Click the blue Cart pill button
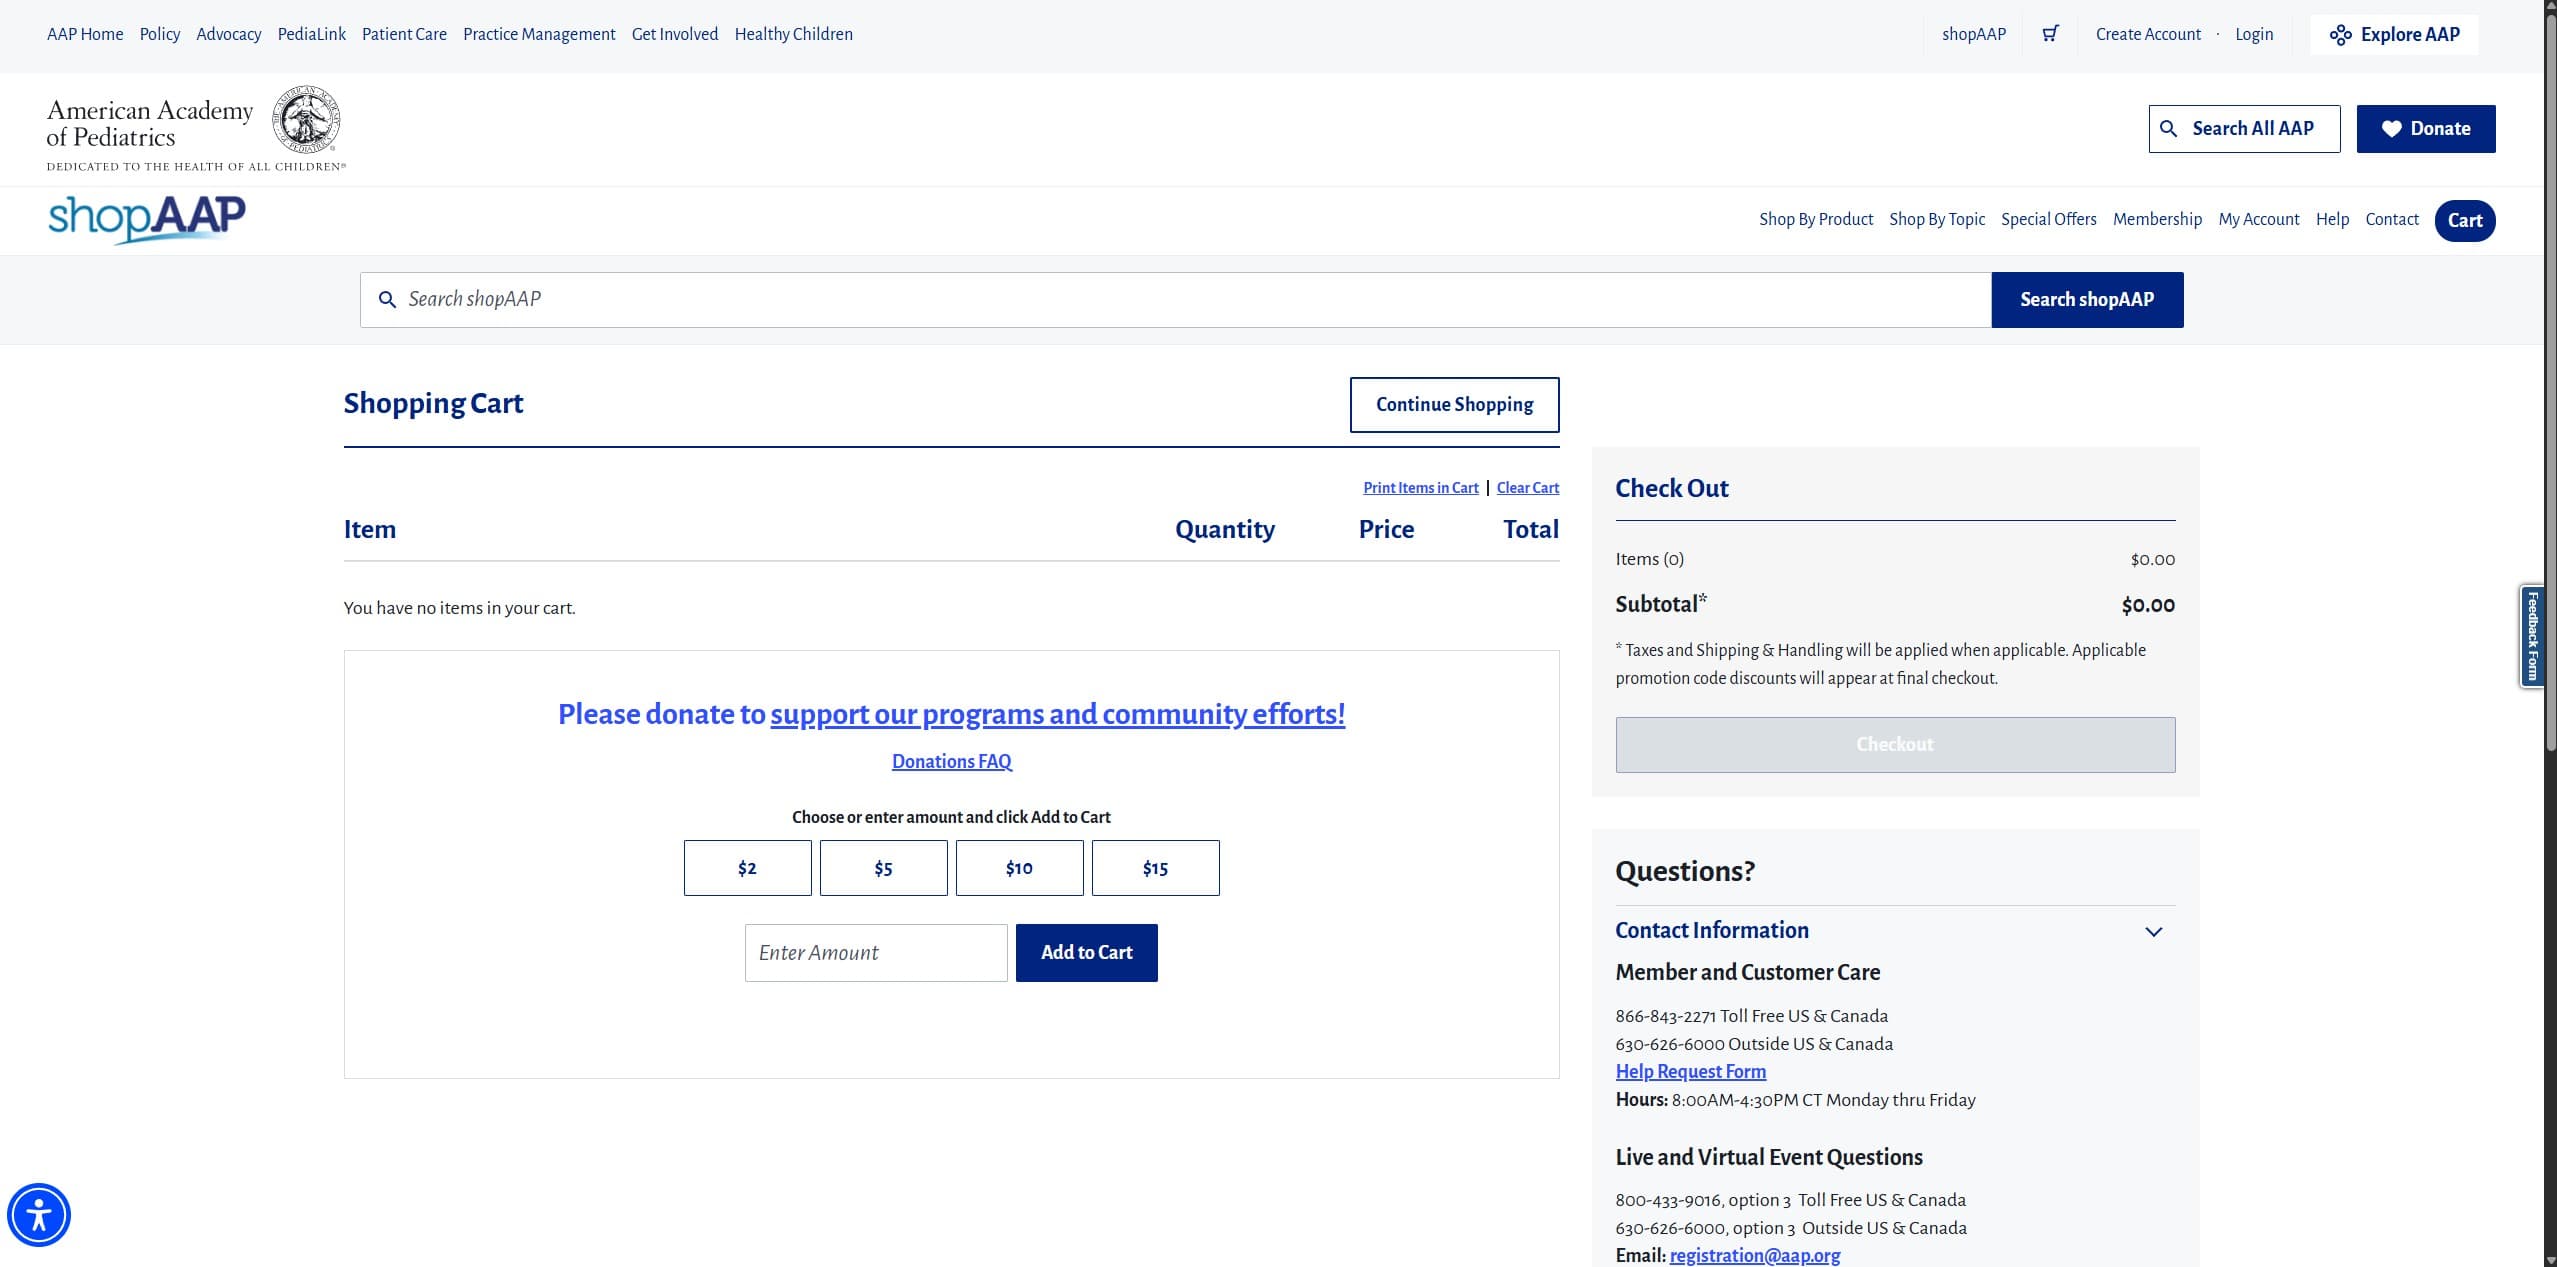The height and width of the screenshot is (1267, 2557). (x=2465, y=220)
